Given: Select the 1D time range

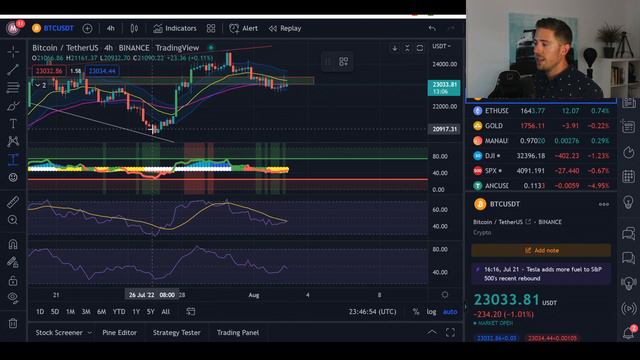Looking at the screenshot, I should [40, 311].
